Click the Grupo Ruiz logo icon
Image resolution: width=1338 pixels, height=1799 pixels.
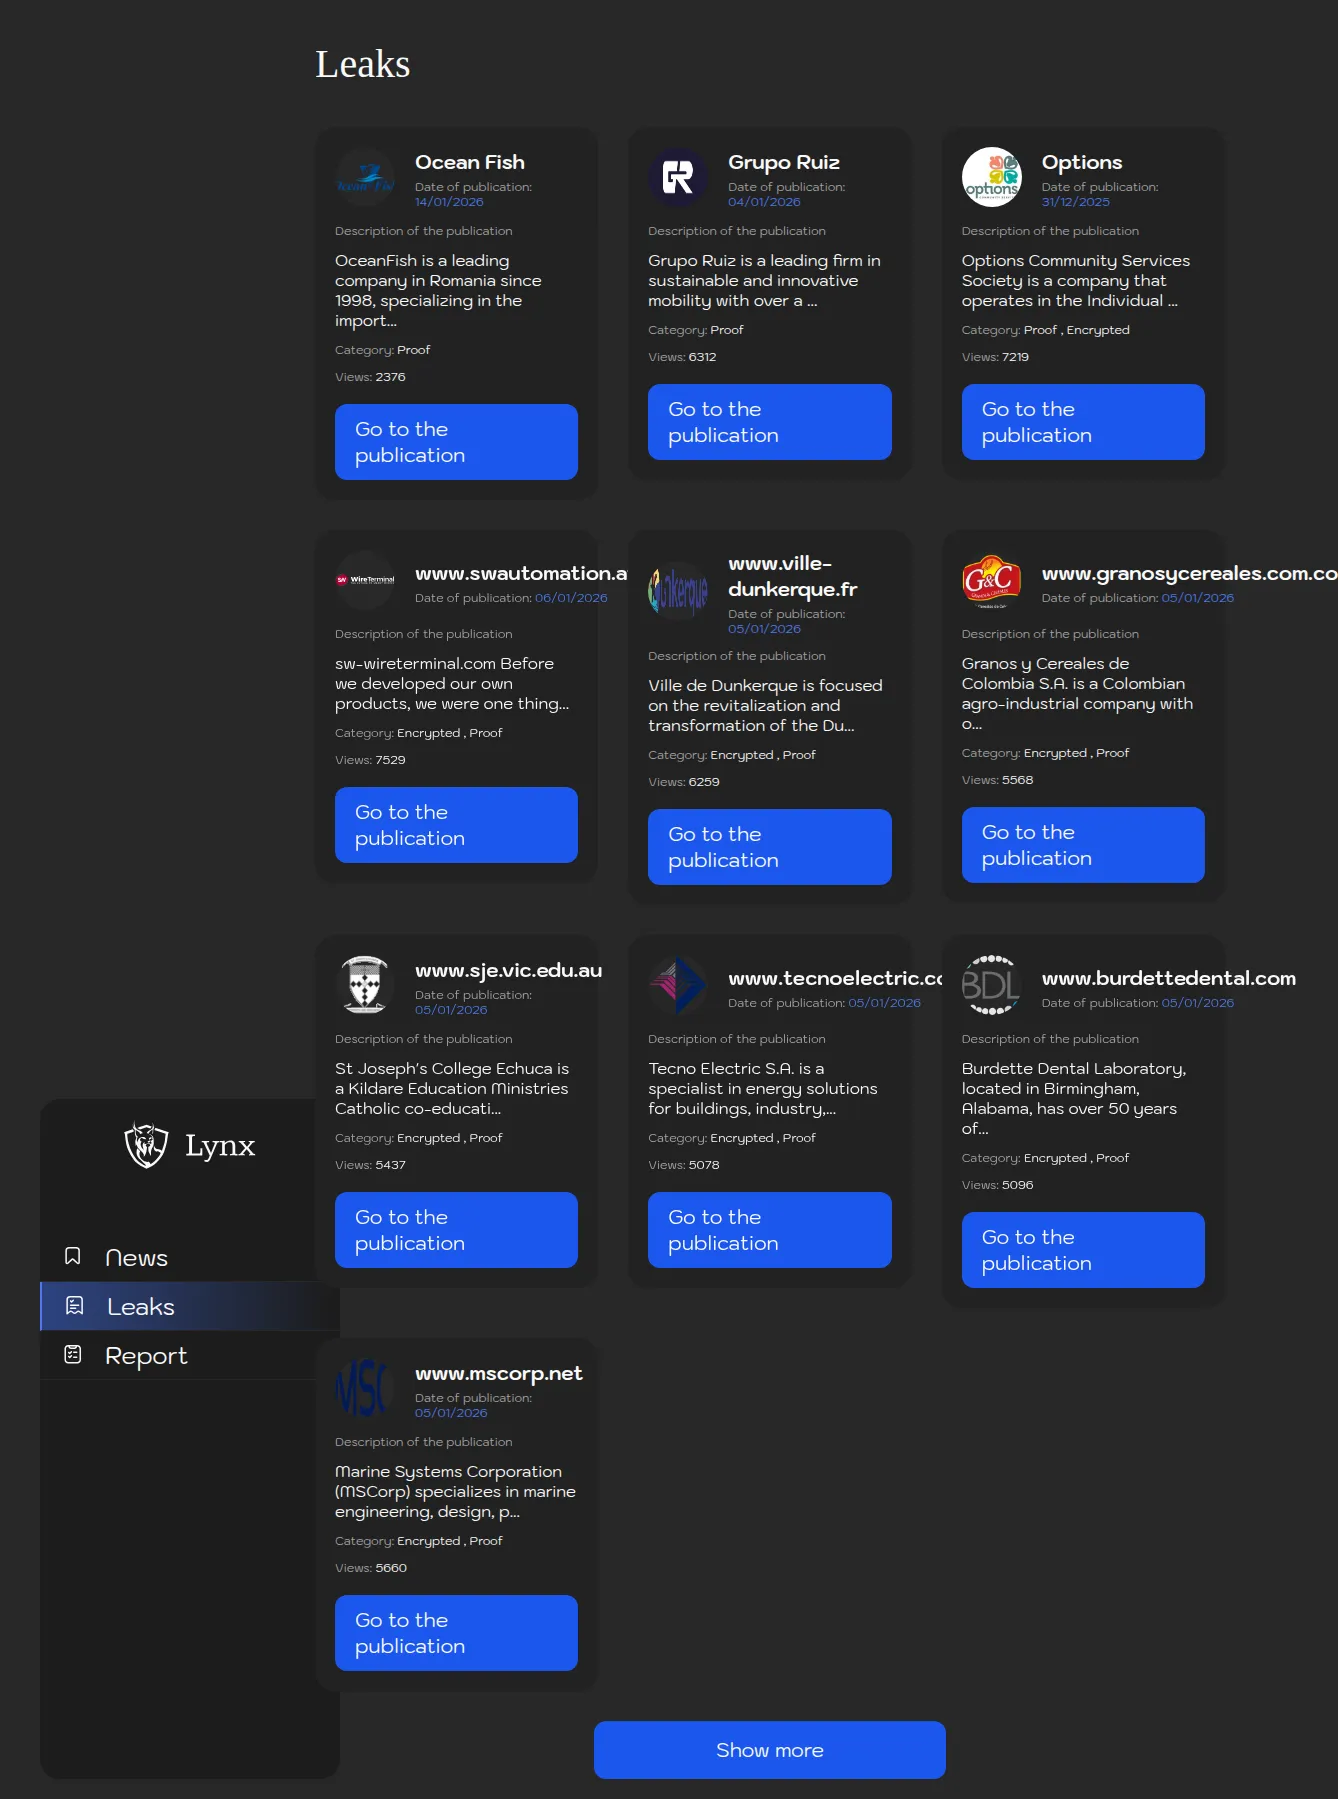pos(678,178)
